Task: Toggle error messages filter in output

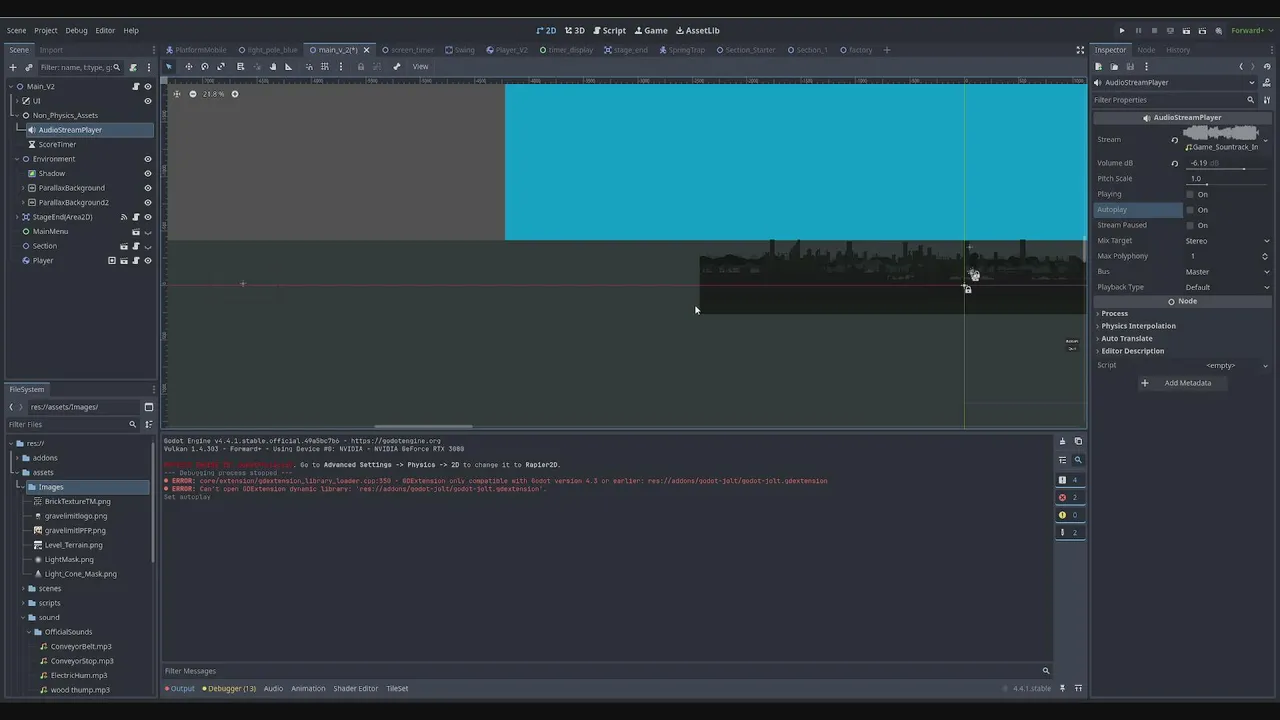Action: click(x=1068, y=497)
